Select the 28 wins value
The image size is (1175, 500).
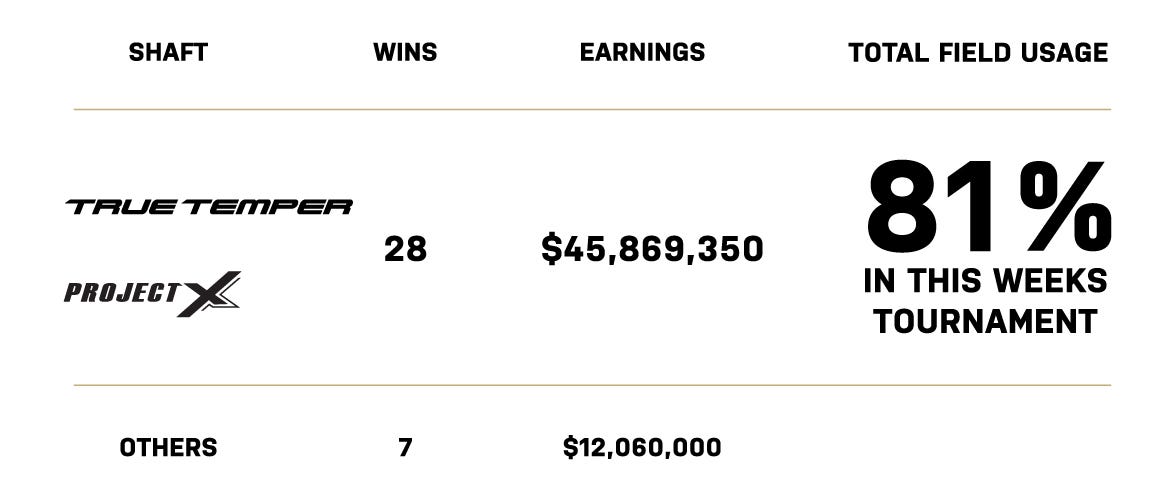click(x=405, y=249)
